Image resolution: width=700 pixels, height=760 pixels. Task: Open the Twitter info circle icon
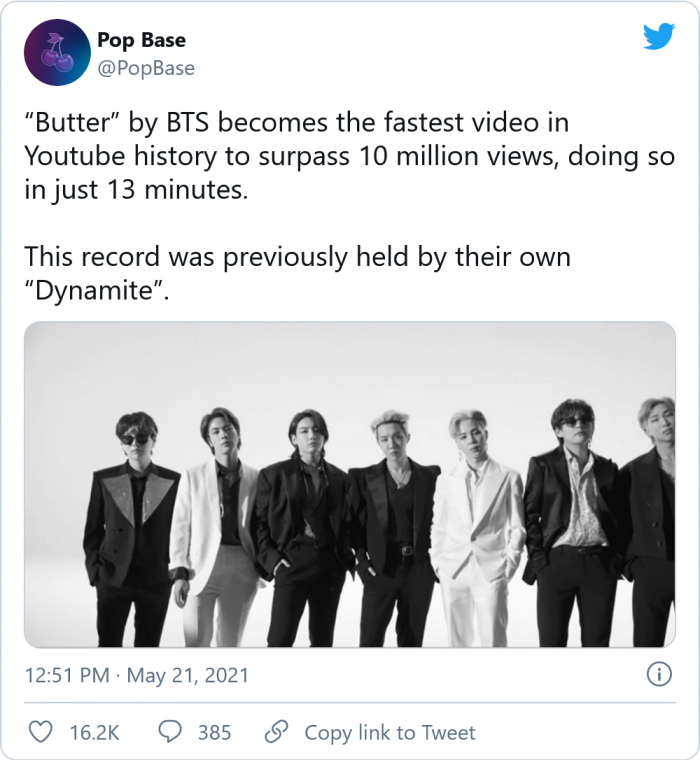(x=659, y=675)
